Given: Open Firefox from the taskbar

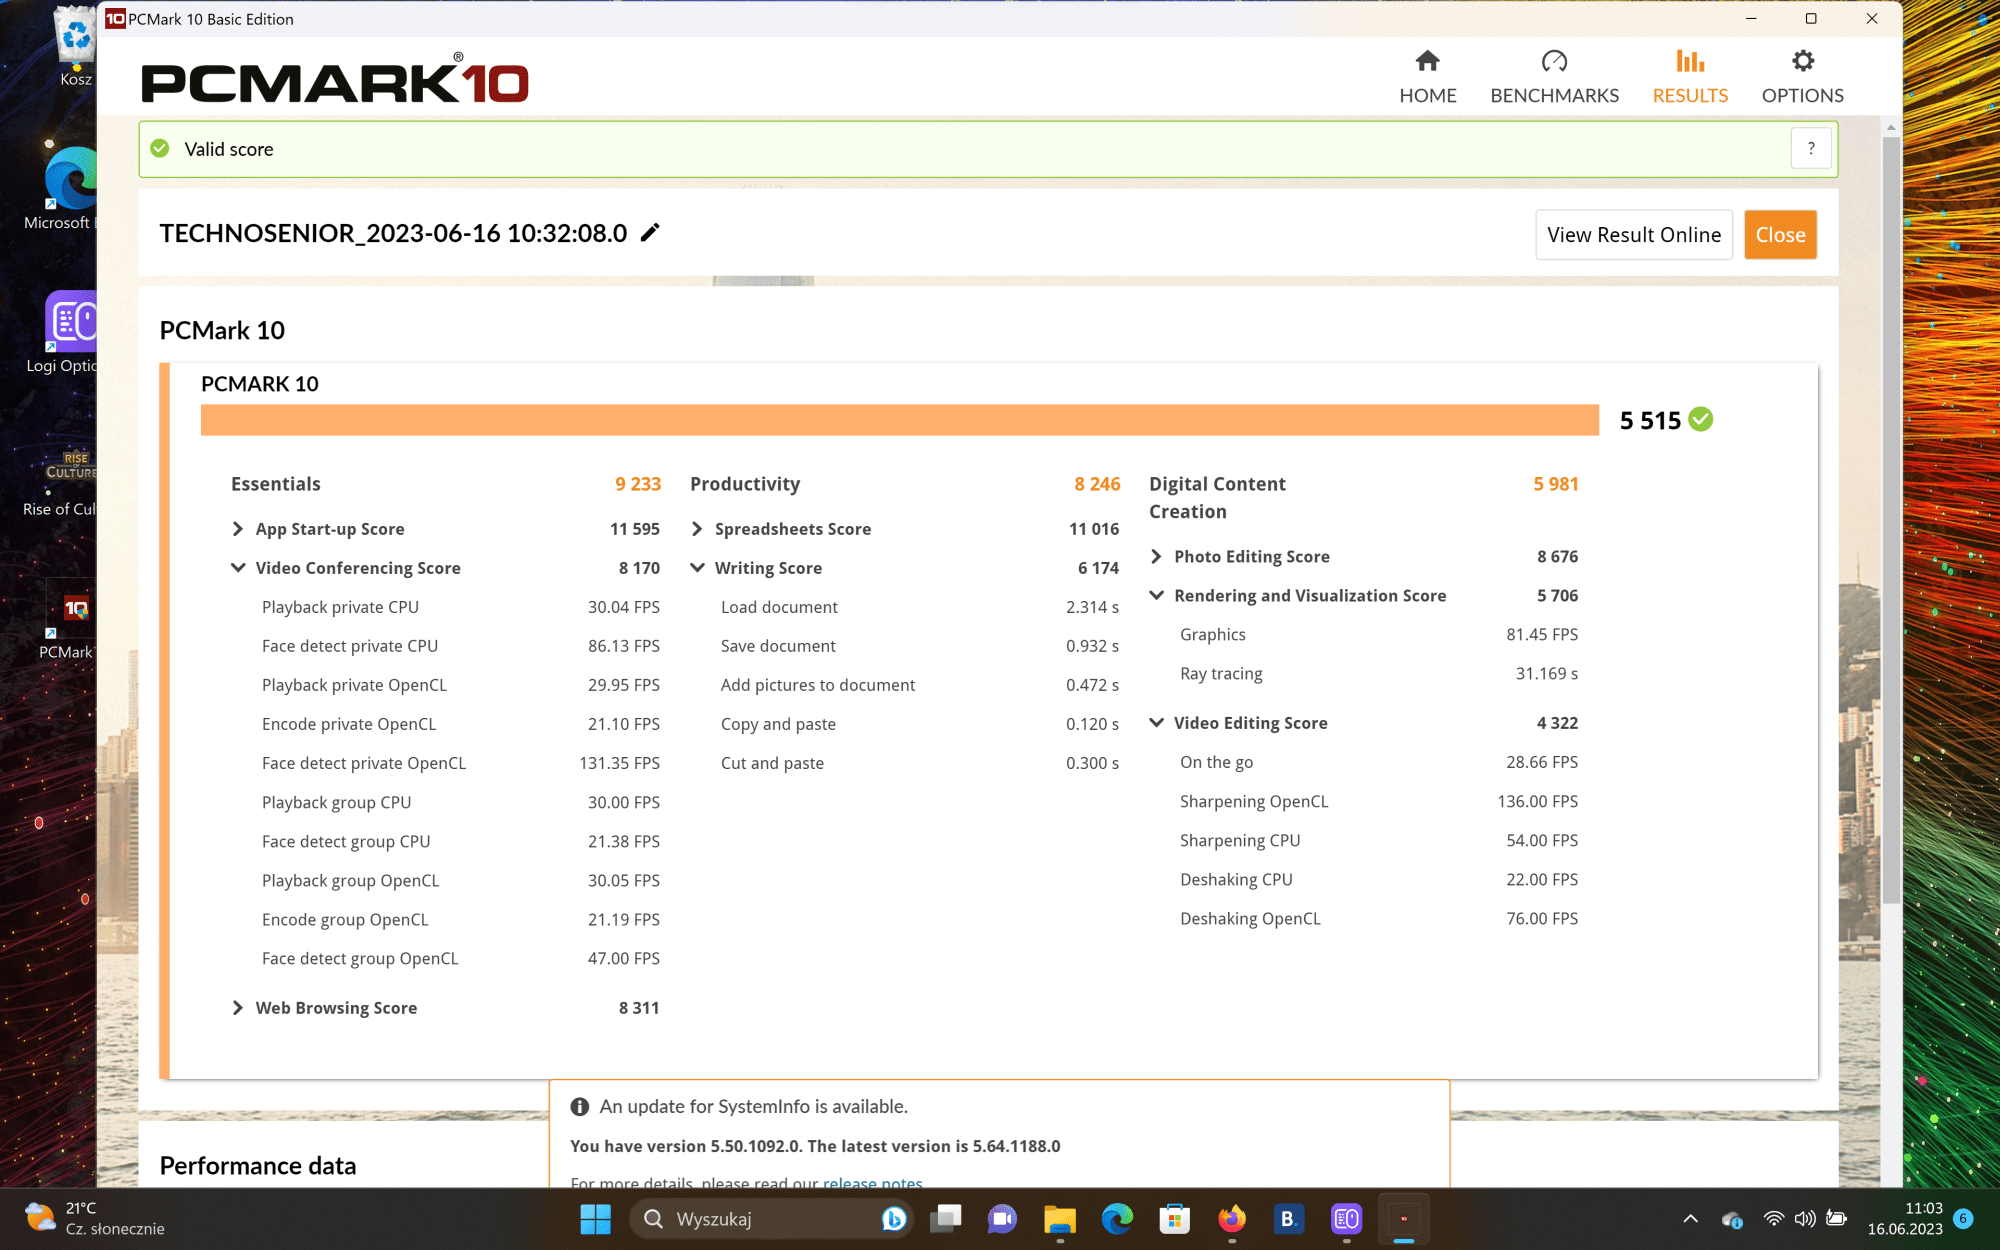Looking at the screenshot, I should [x=1231, y=1219].
